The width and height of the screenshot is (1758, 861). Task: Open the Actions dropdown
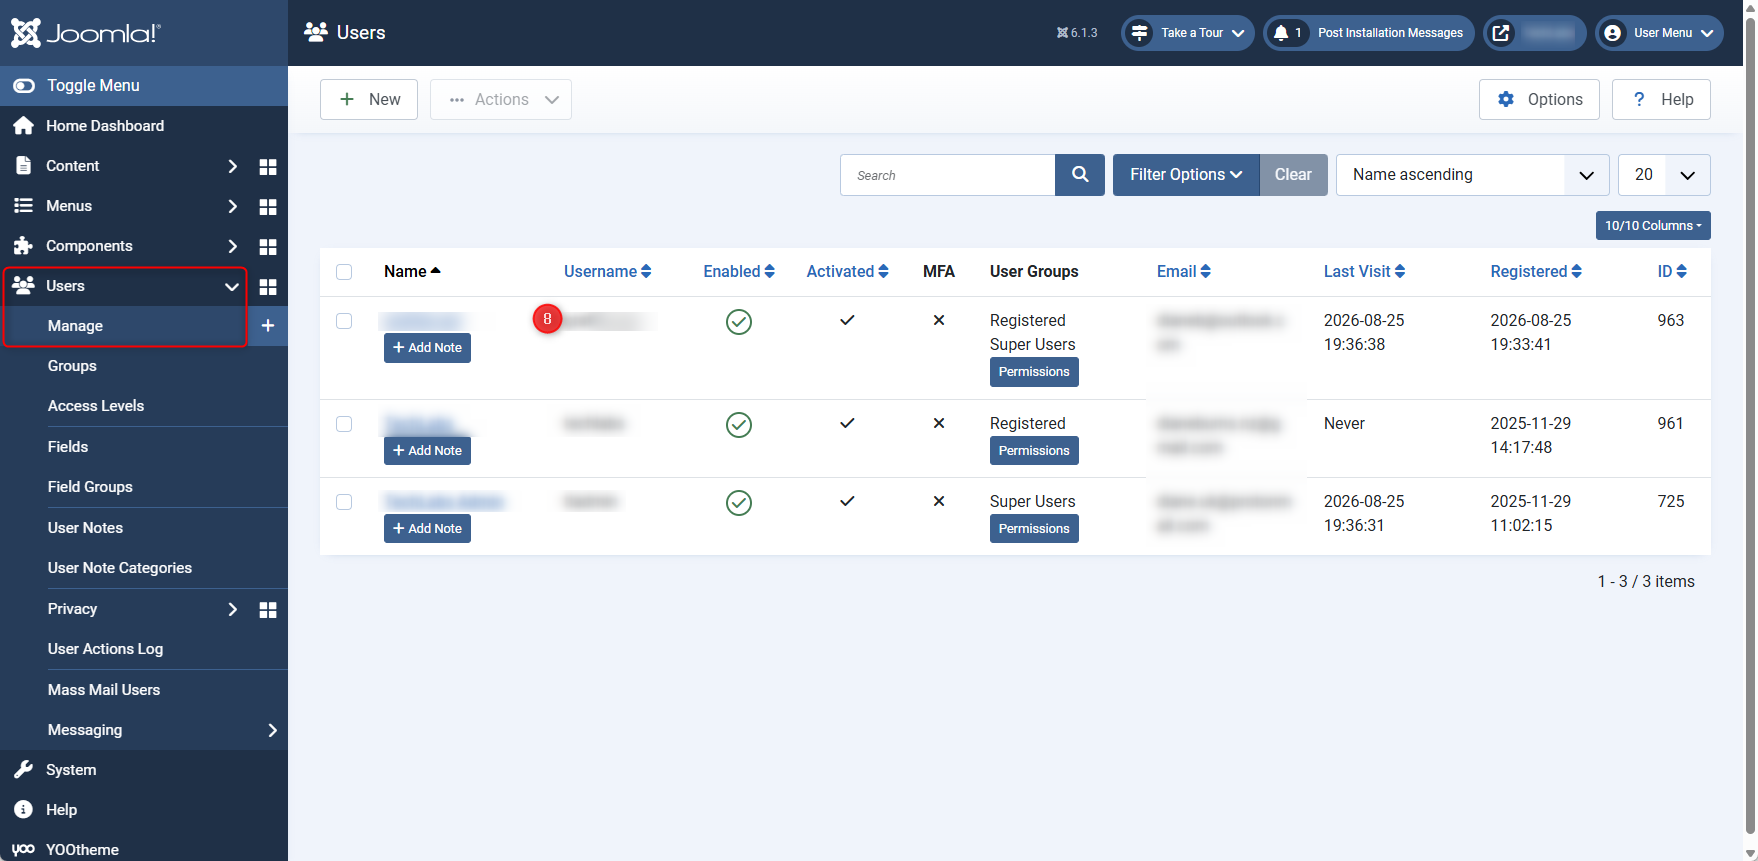tap(501, 100)
